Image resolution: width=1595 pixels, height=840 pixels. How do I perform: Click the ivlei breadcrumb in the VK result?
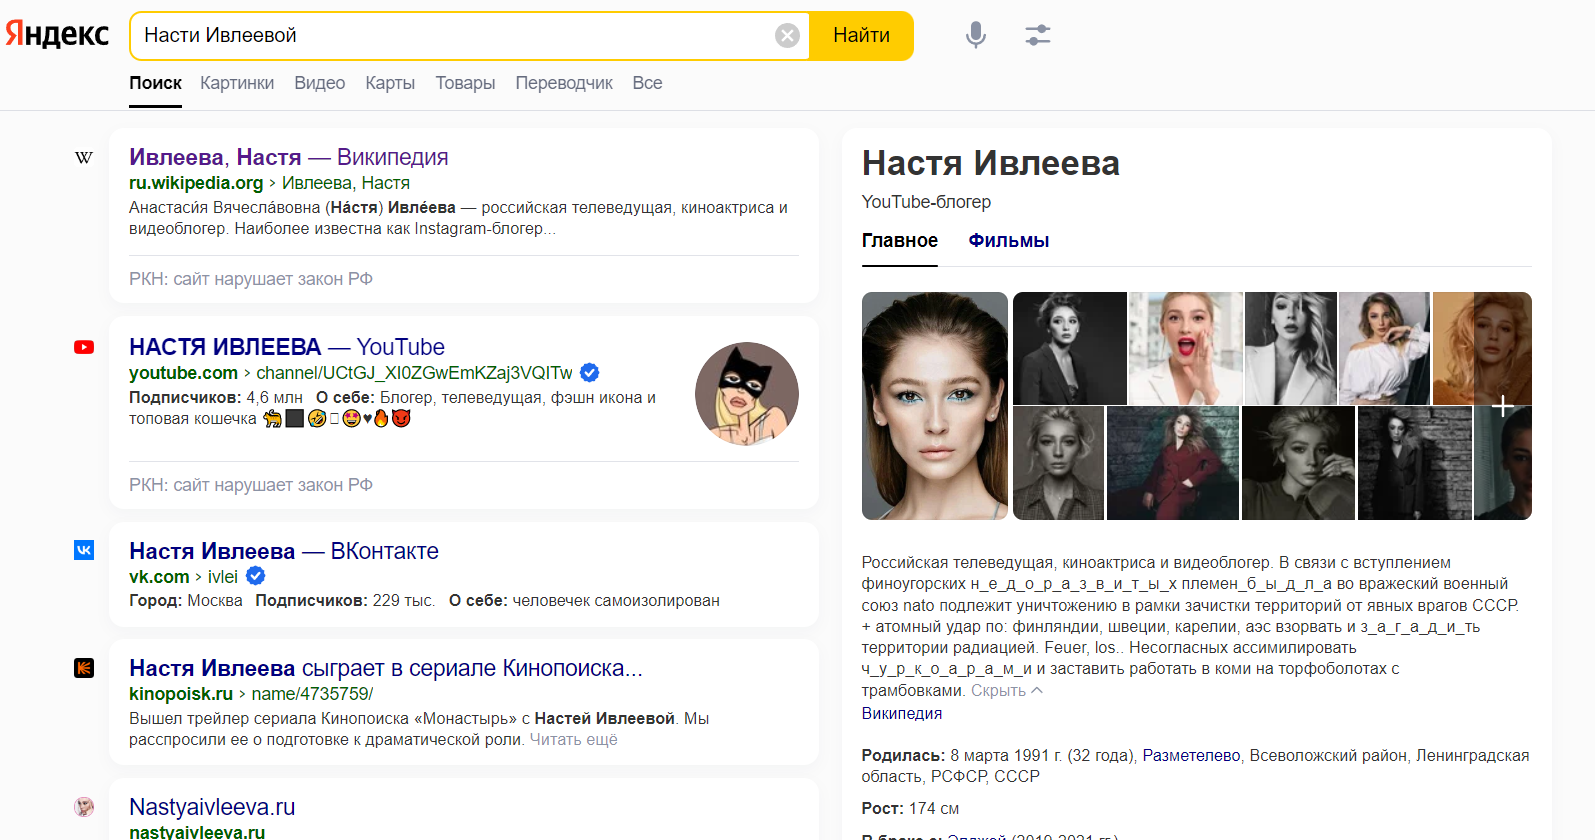[223, 577]
